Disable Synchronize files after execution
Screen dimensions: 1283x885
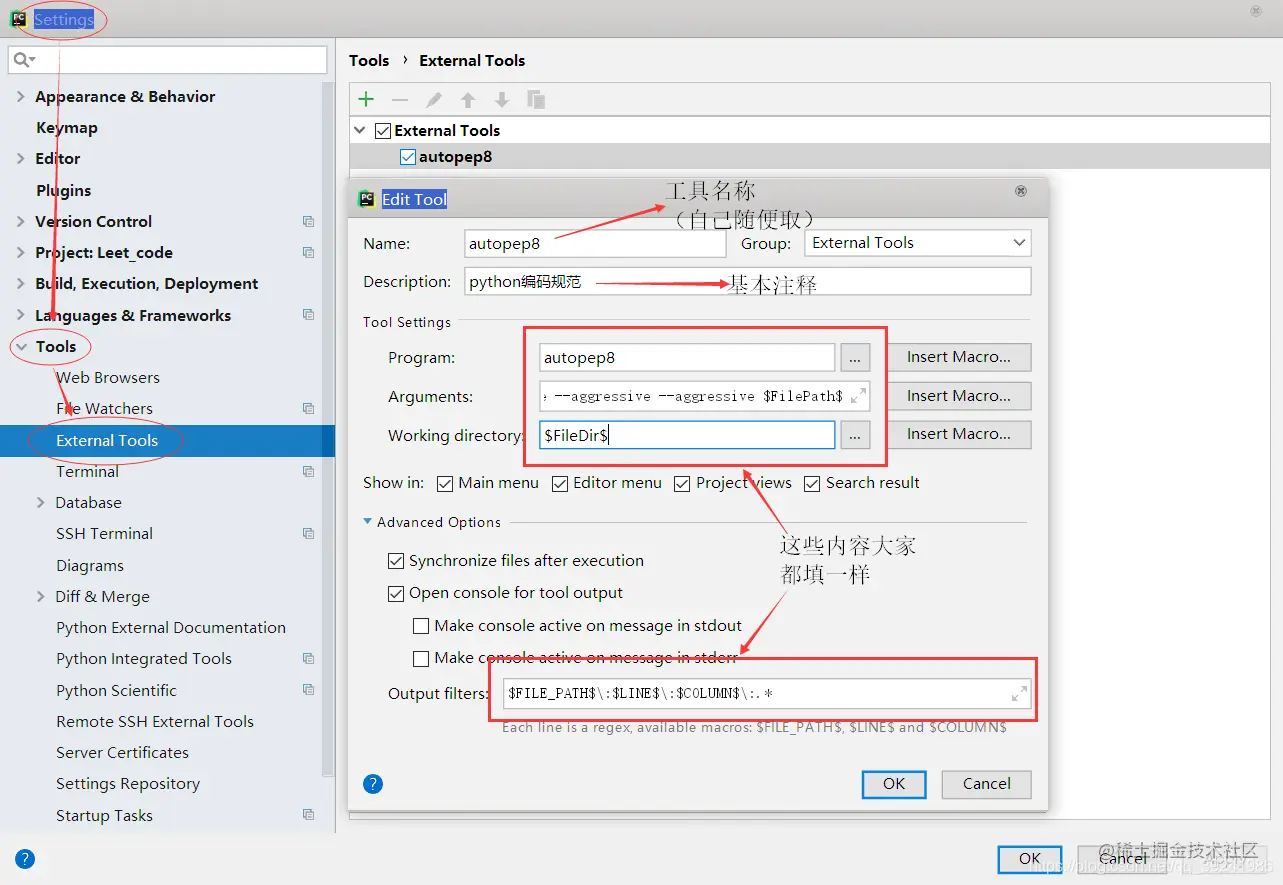pyautogui.click(x=396, y=561)
